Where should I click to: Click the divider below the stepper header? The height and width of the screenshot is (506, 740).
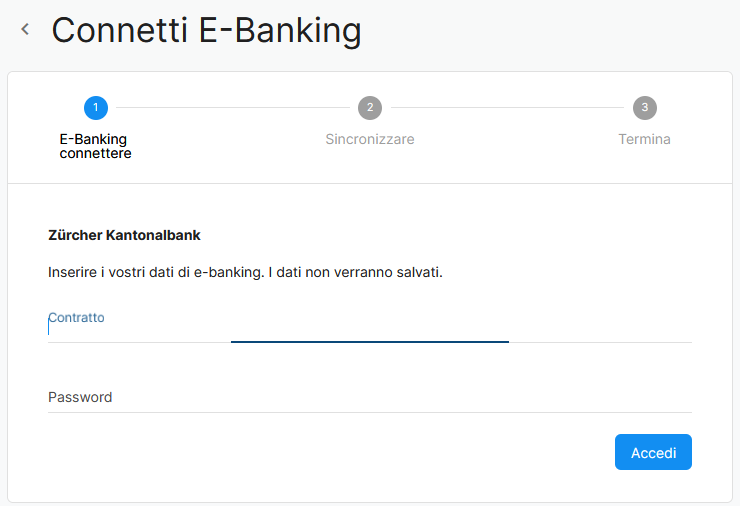[370, 183]
